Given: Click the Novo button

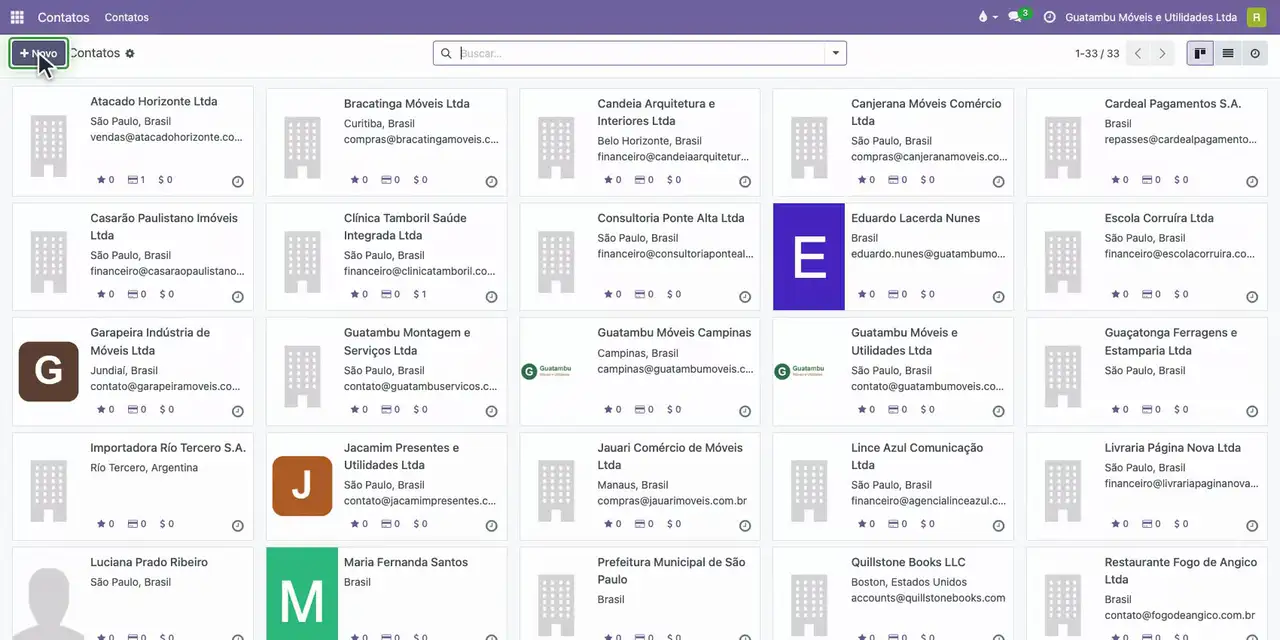Looking at the screenshot, I should click(39, 53).
